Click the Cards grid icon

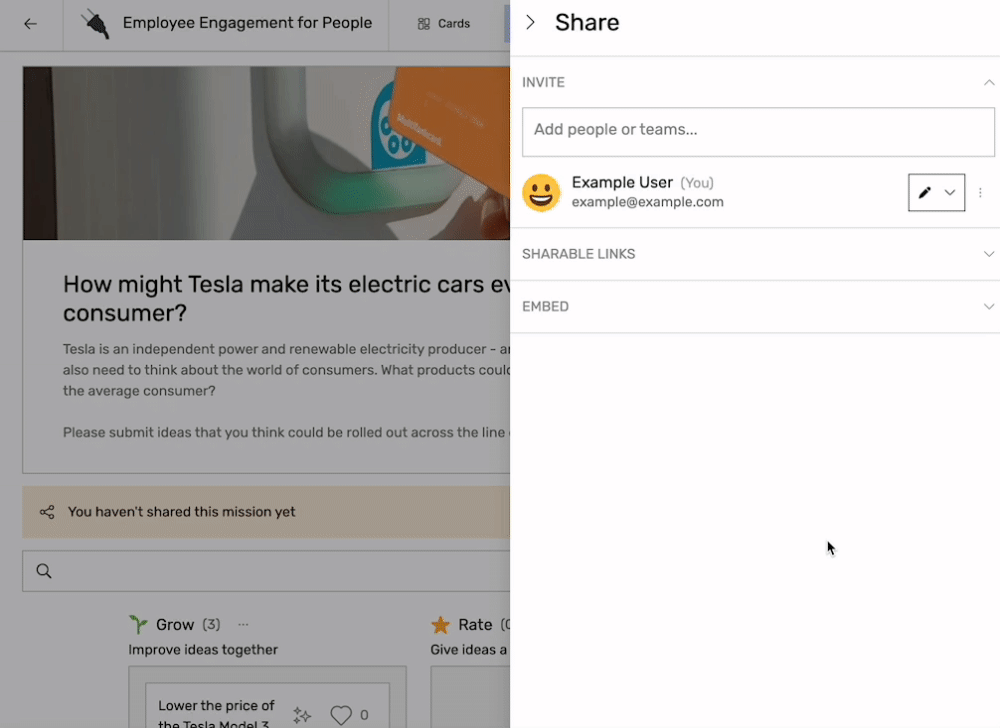tap(423, 24)
